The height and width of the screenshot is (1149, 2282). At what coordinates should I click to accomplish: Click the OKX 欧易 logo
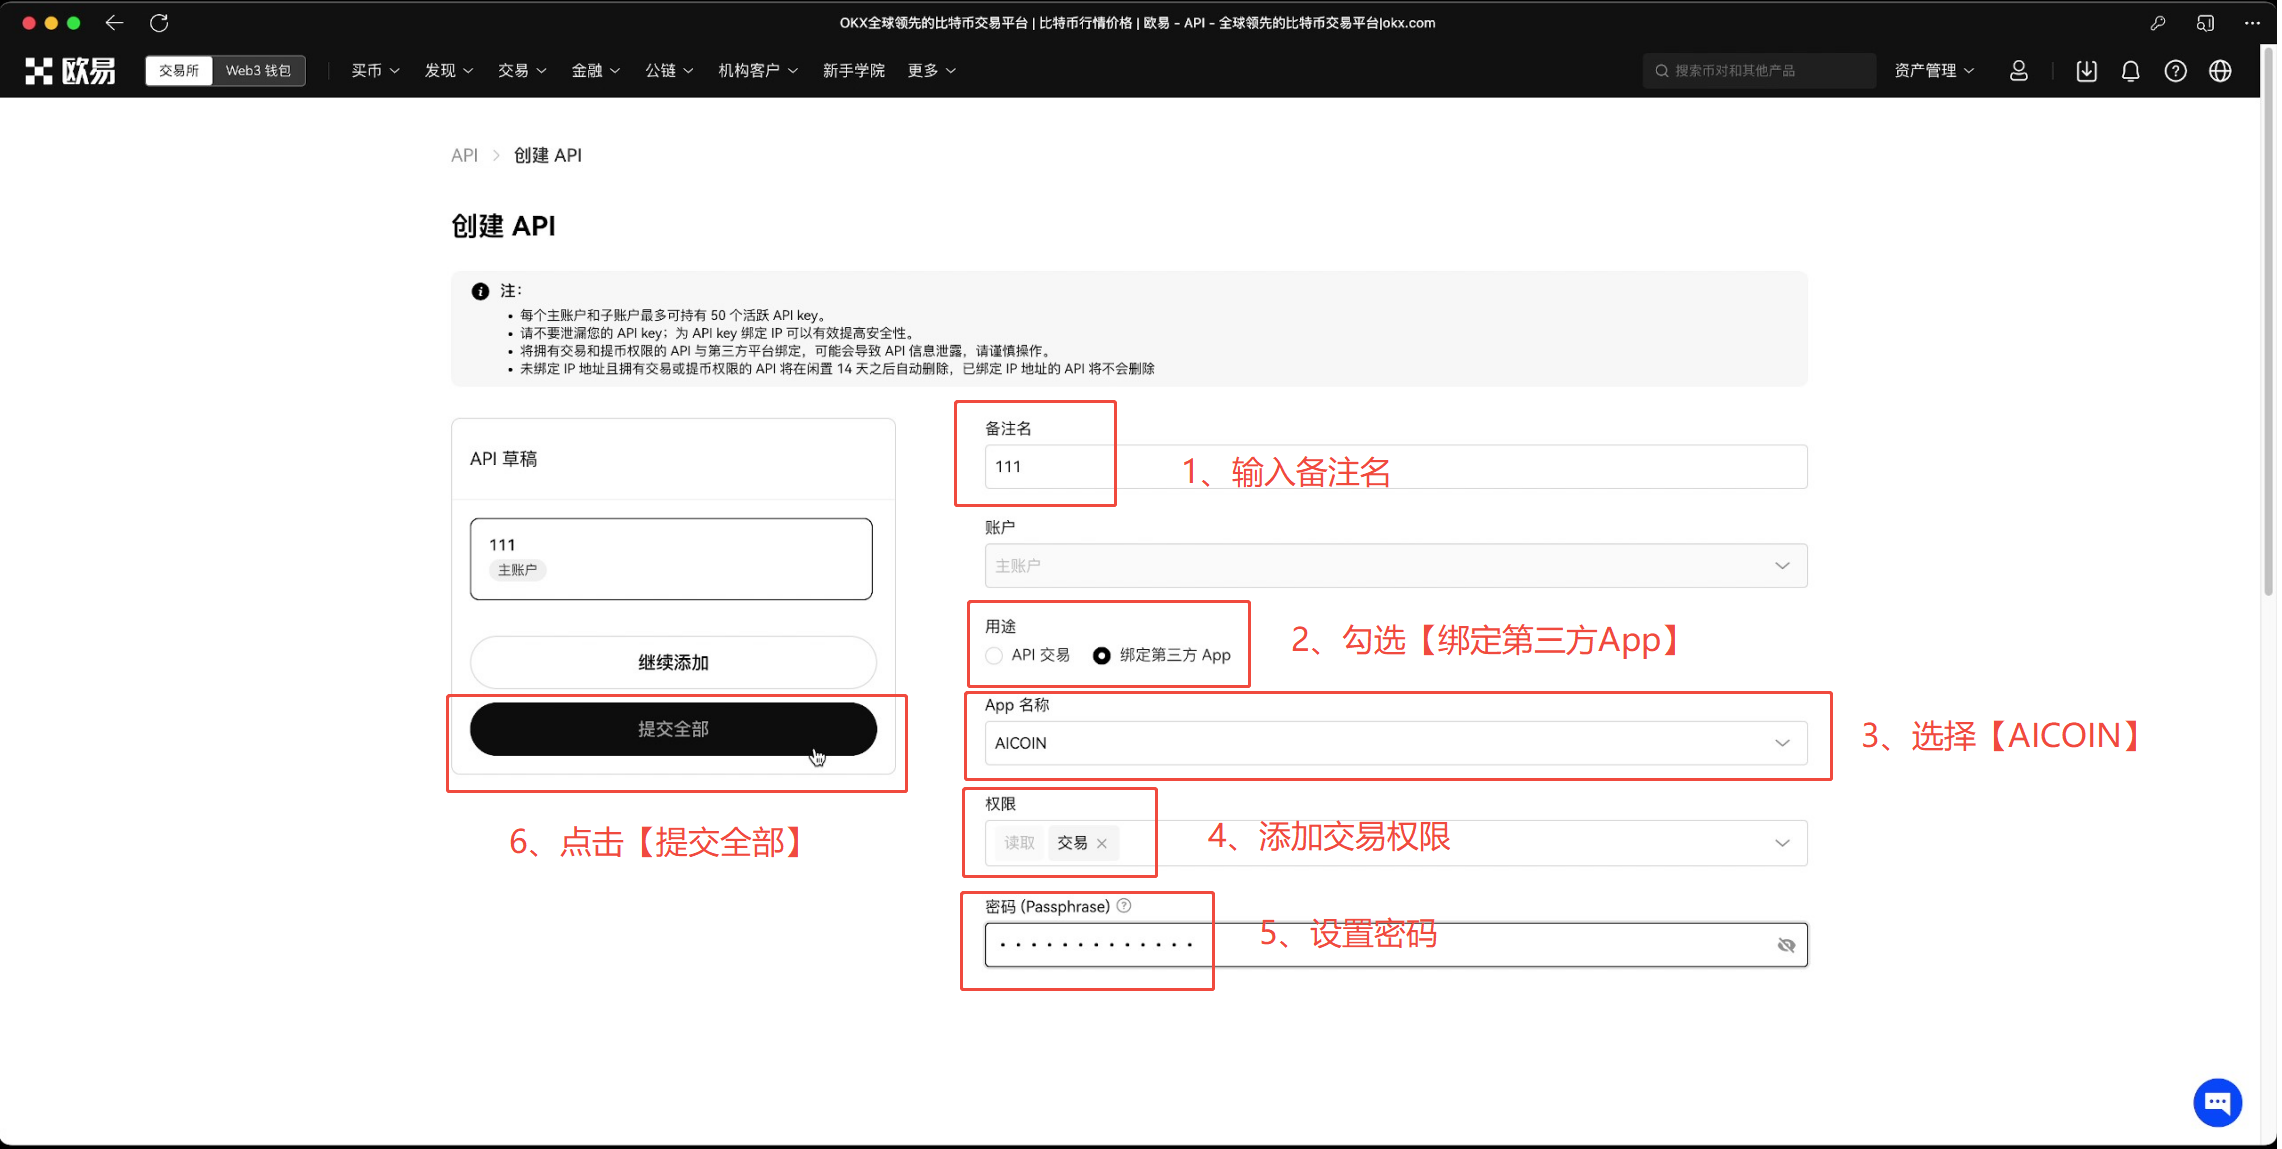pos(70,71)
